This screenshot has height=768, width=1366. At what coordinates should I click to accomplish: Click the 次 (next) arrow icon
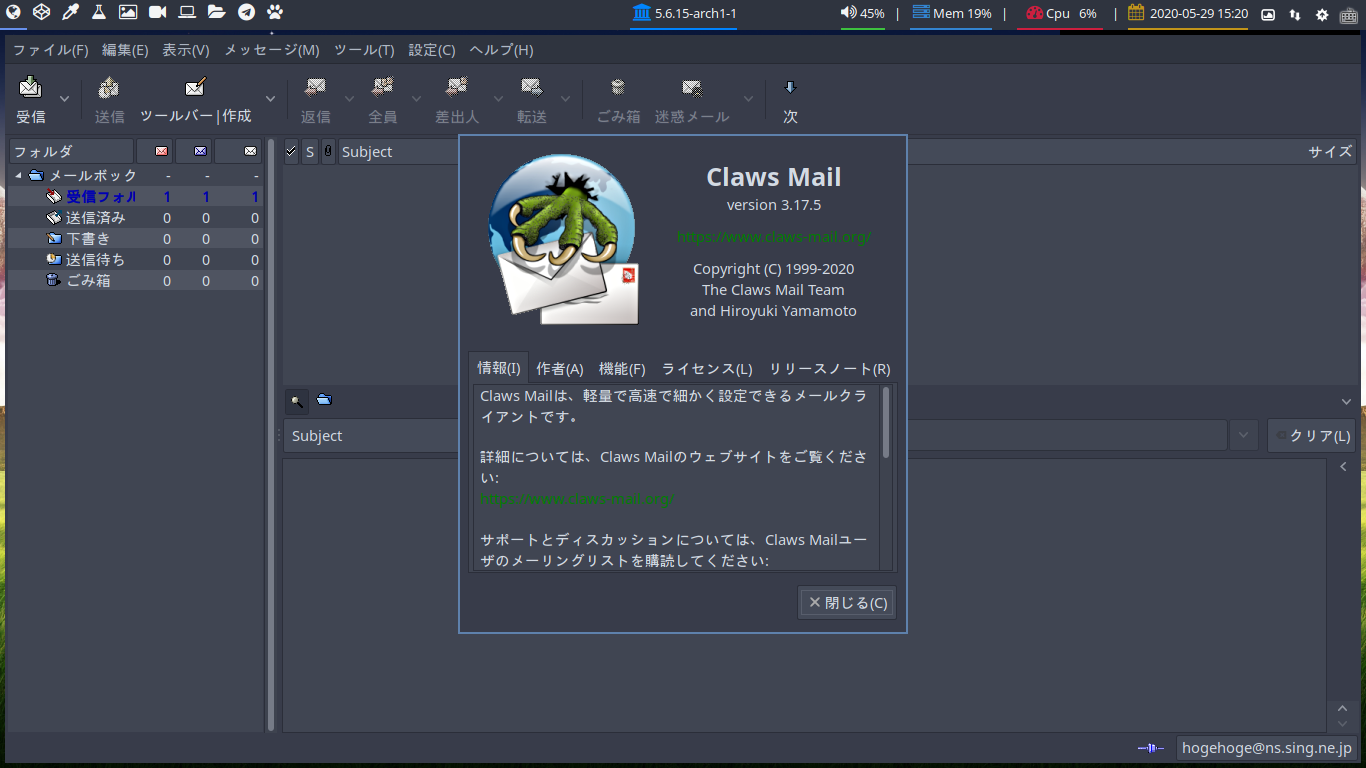pos(790,87)
